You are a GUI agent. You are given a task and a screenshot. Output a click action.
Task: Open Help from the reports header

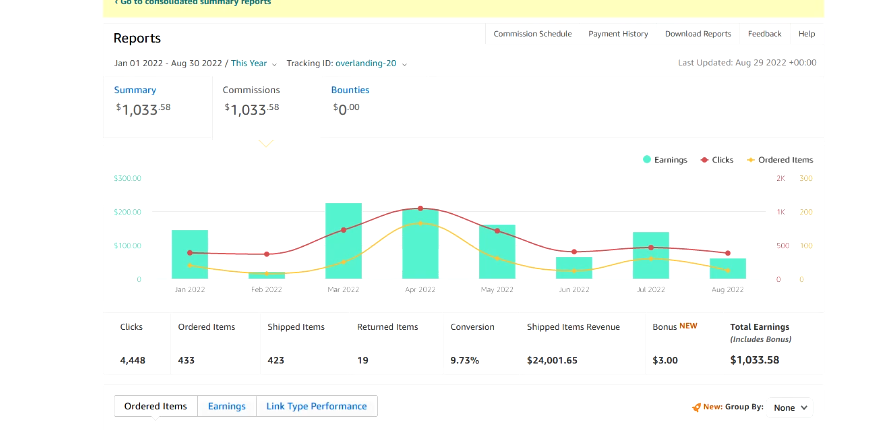(806, 34)
